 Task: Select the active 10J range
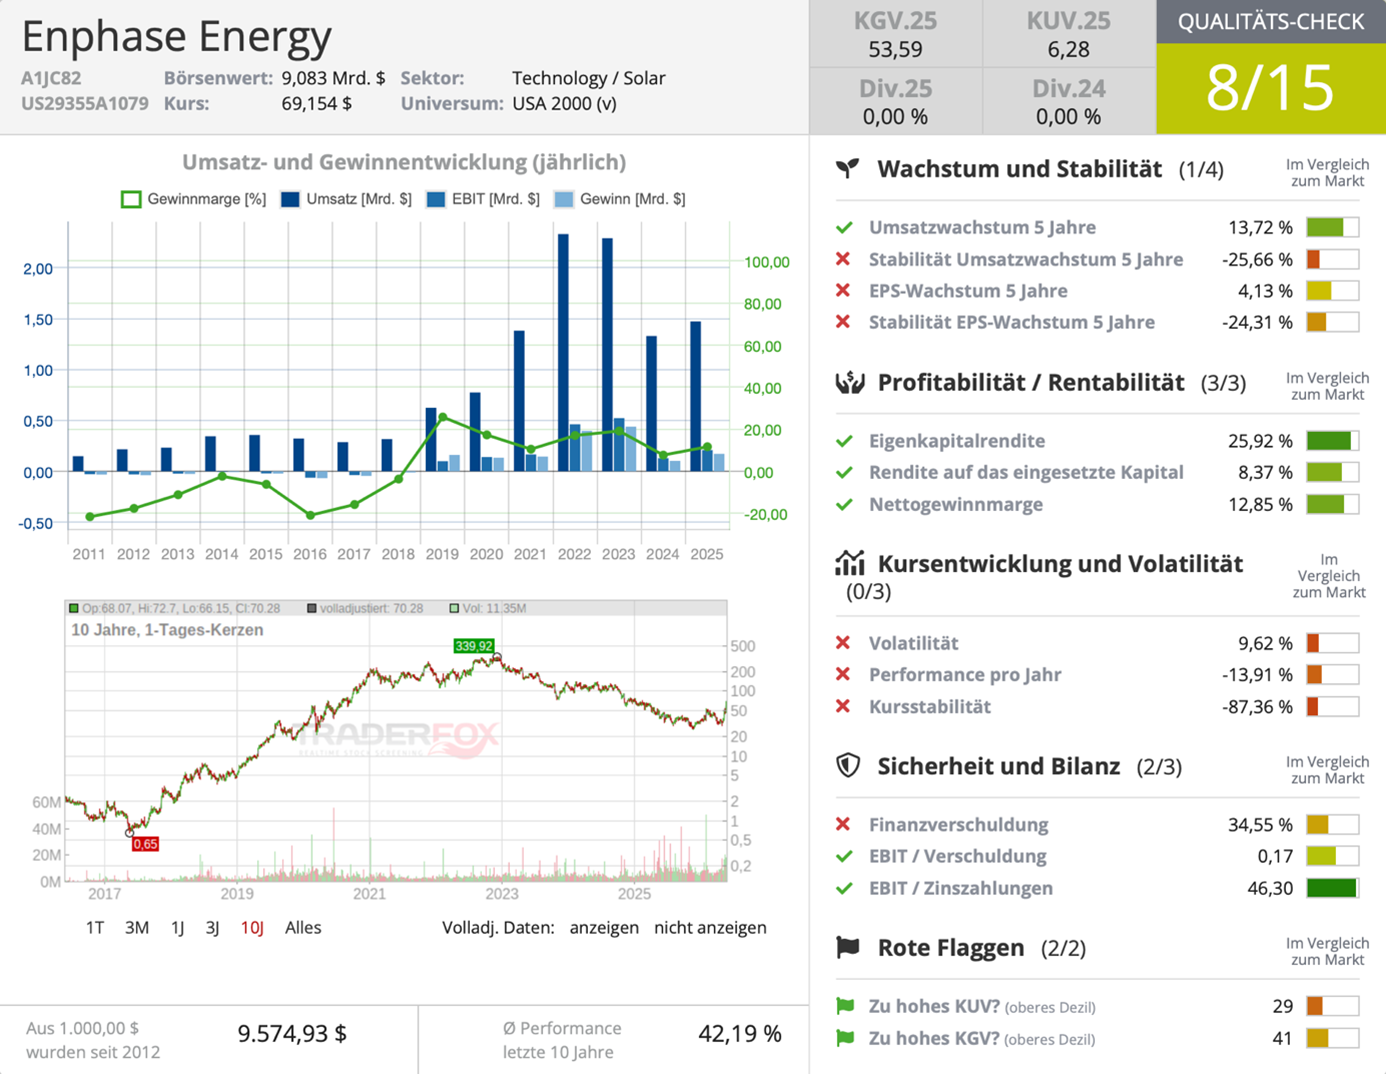[252, 928]
